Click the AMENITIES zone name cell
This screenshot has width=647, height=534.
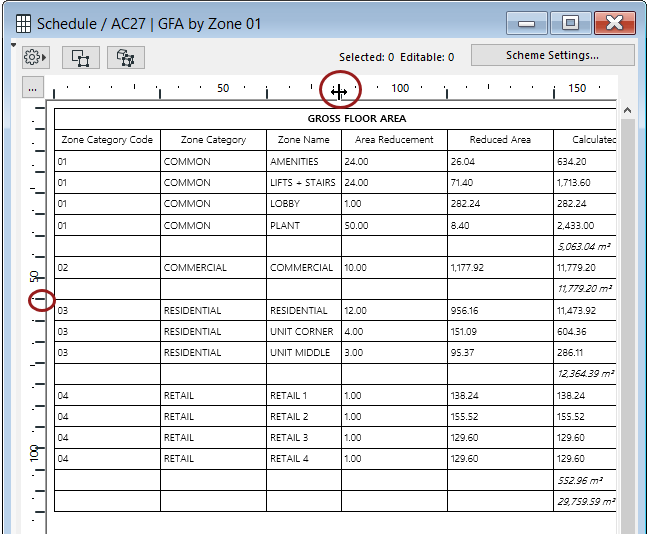[304, 161]
